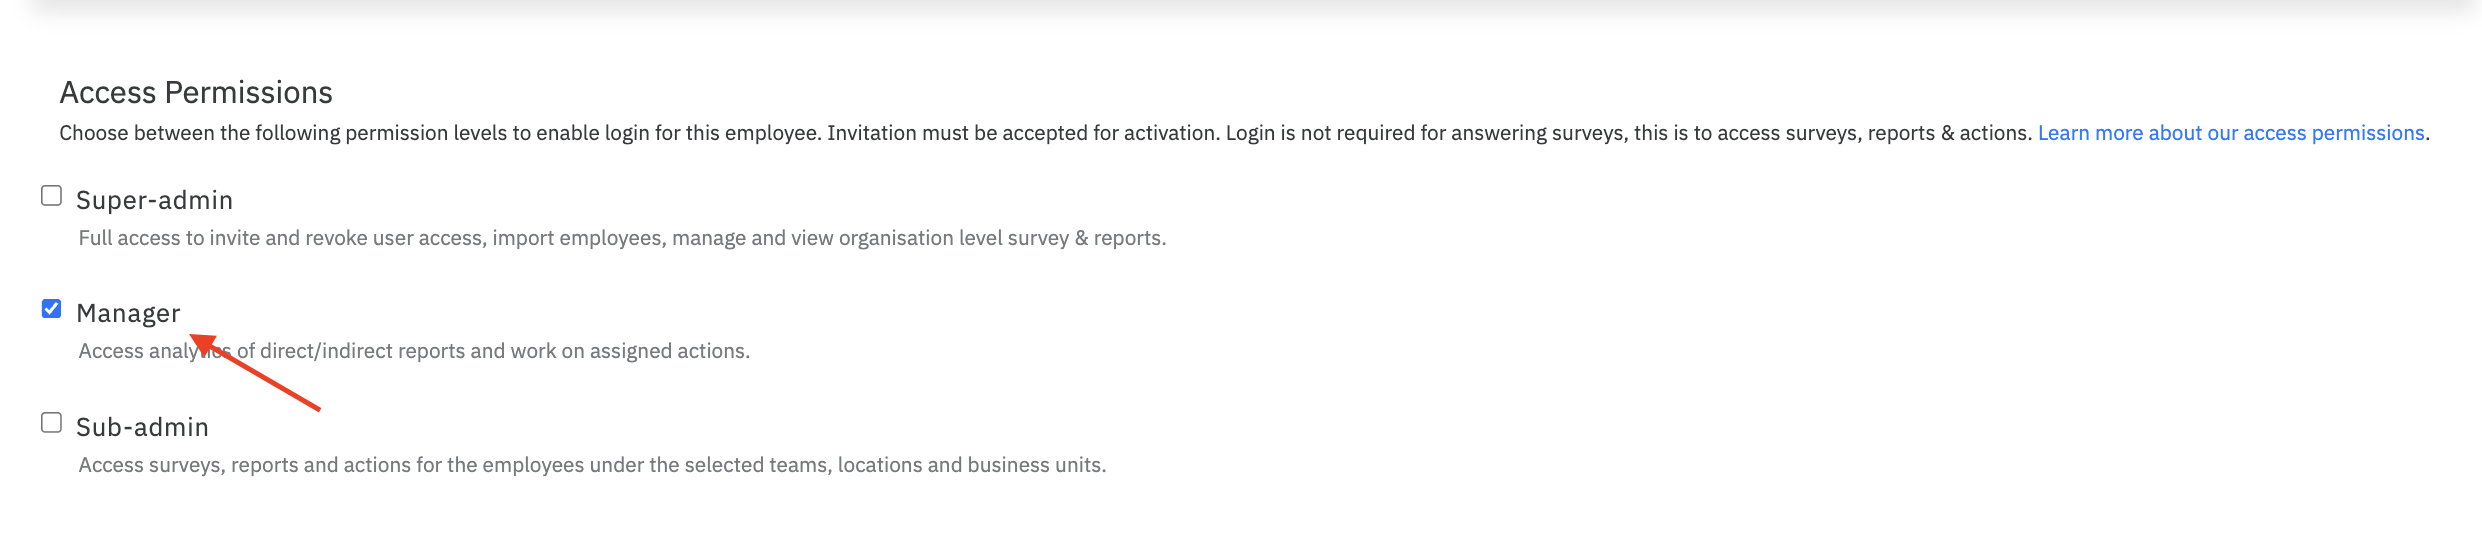Enable the Super-admin checkbox
Screen dimensions: 2482x550
point(51,196)
